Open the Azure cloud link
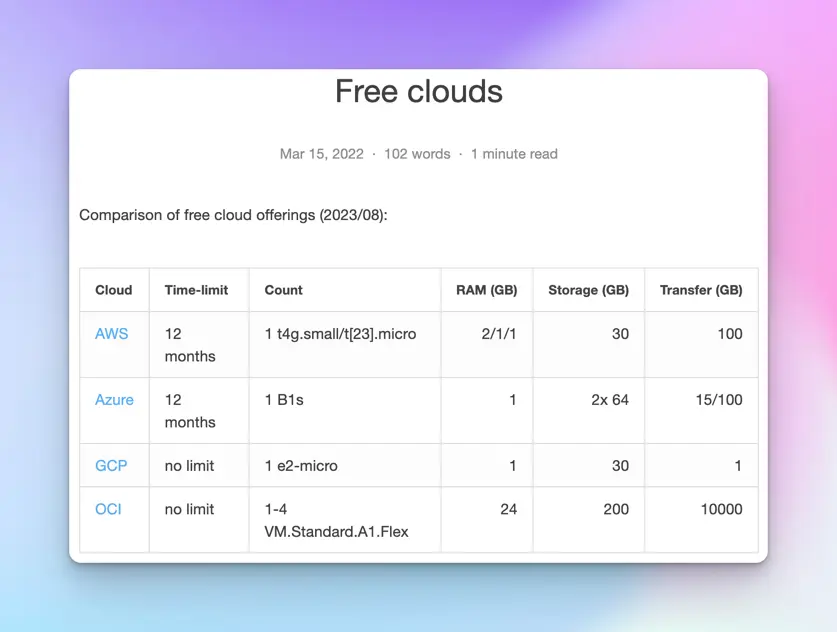The height and width of the screenshot is (632, 837). point(114,400)
